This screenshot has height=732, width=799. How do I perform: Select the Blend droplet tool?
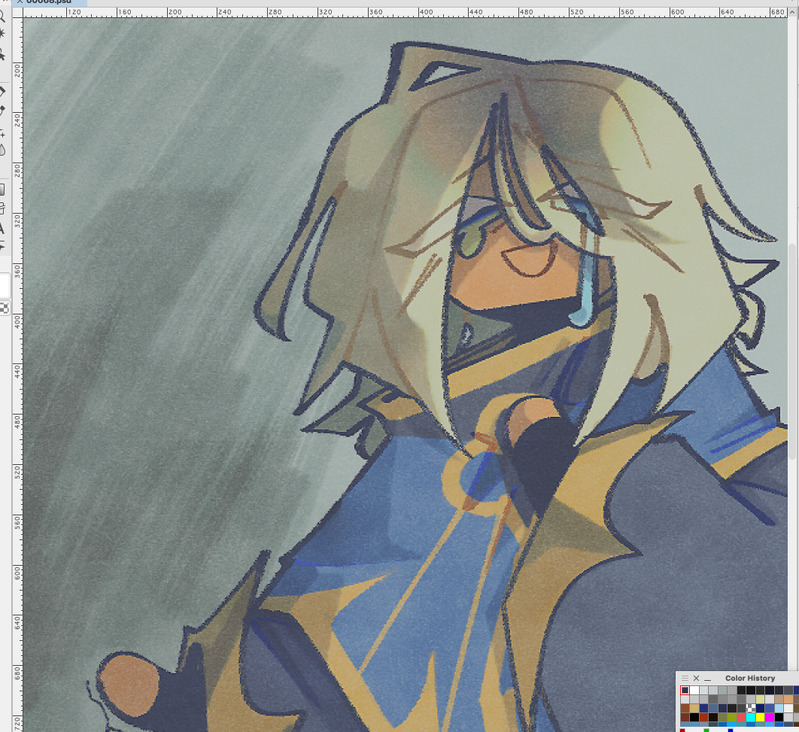tap(2, 150)
